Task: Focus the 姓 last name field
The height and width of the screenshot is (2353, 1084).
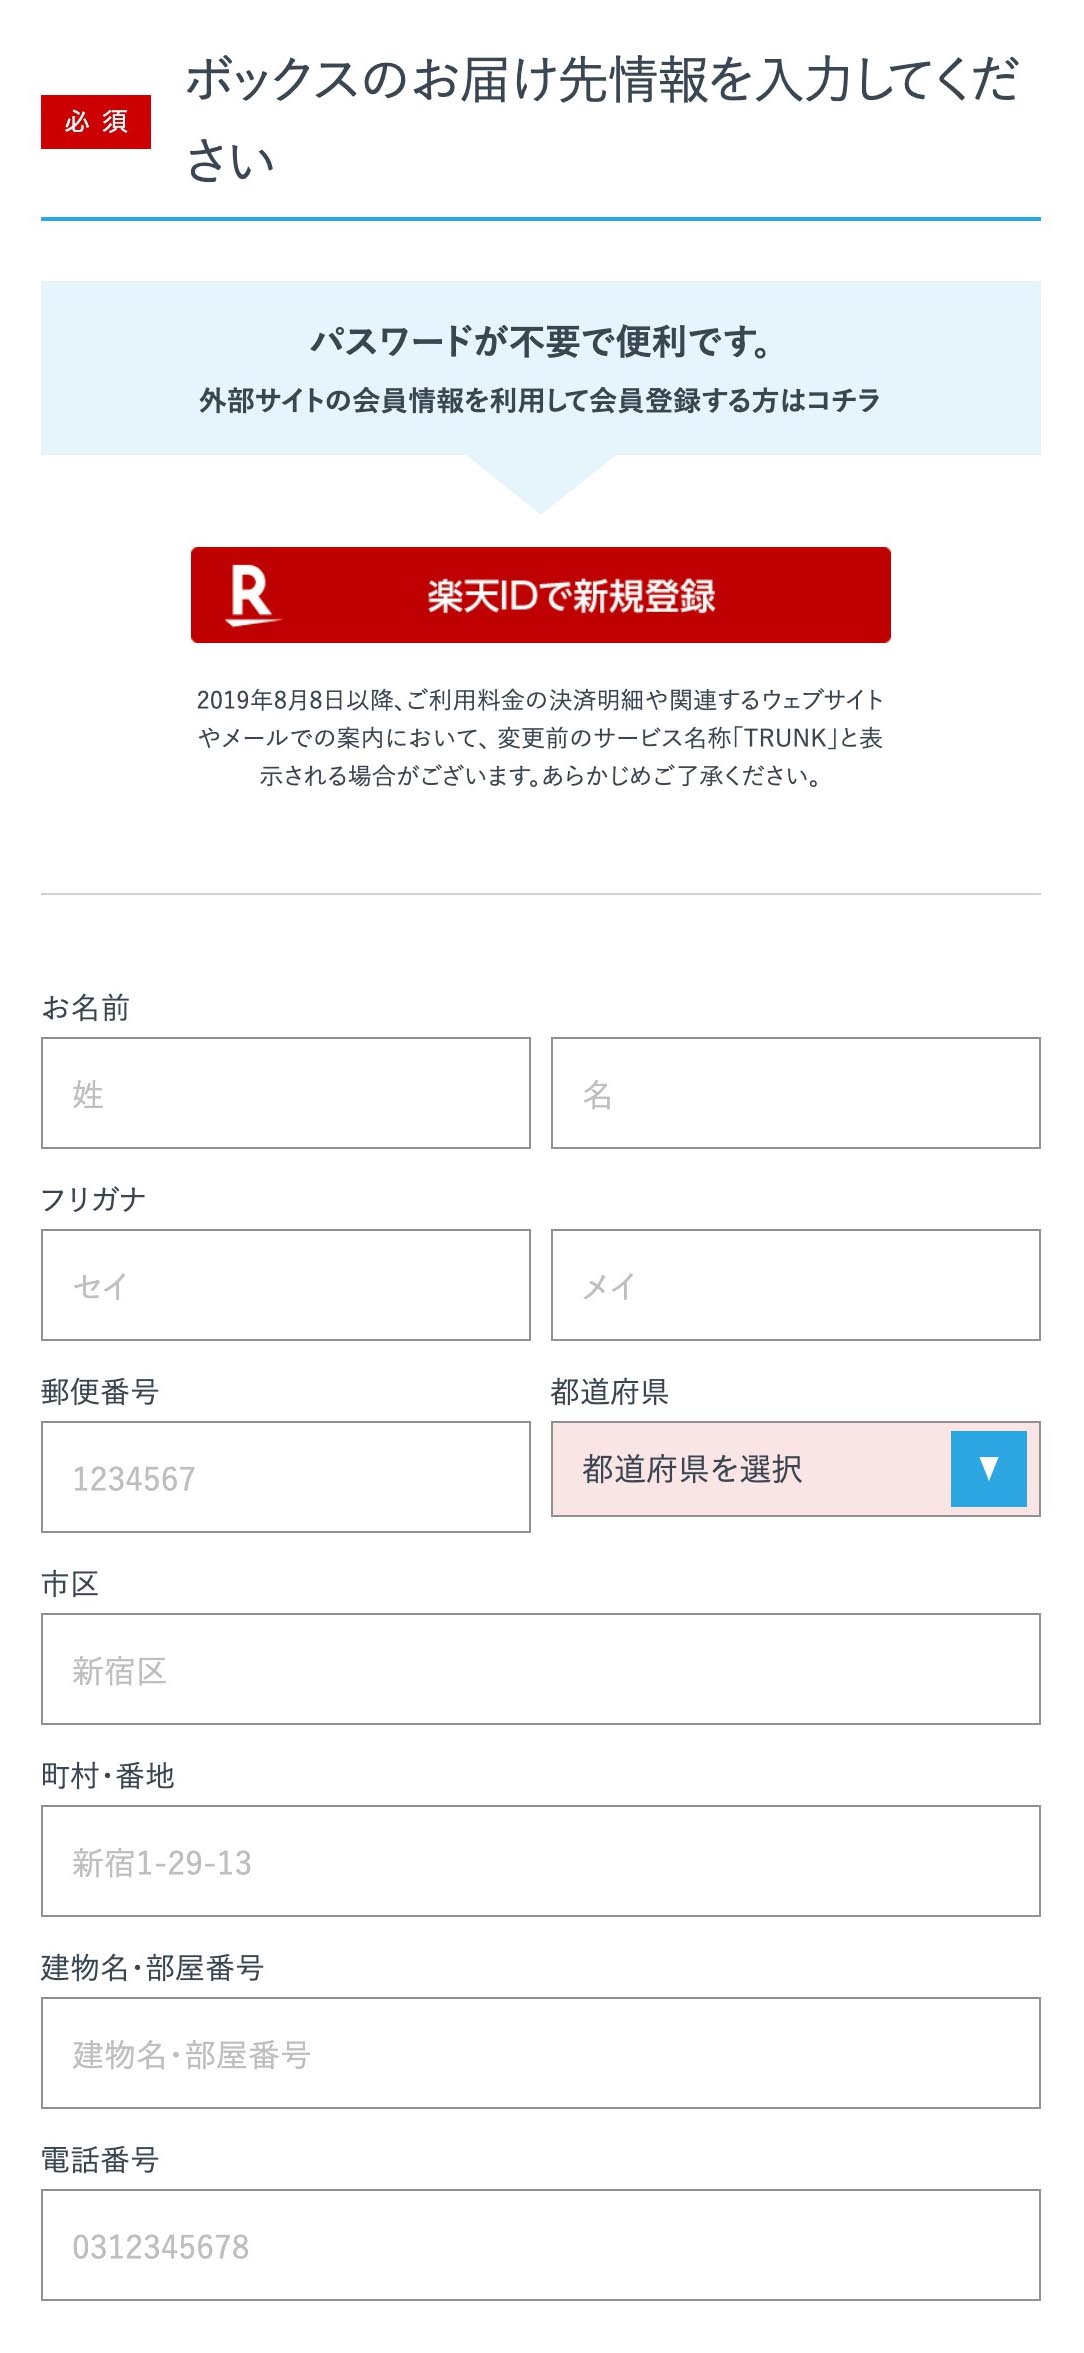Action: [x=286, y=1093]
